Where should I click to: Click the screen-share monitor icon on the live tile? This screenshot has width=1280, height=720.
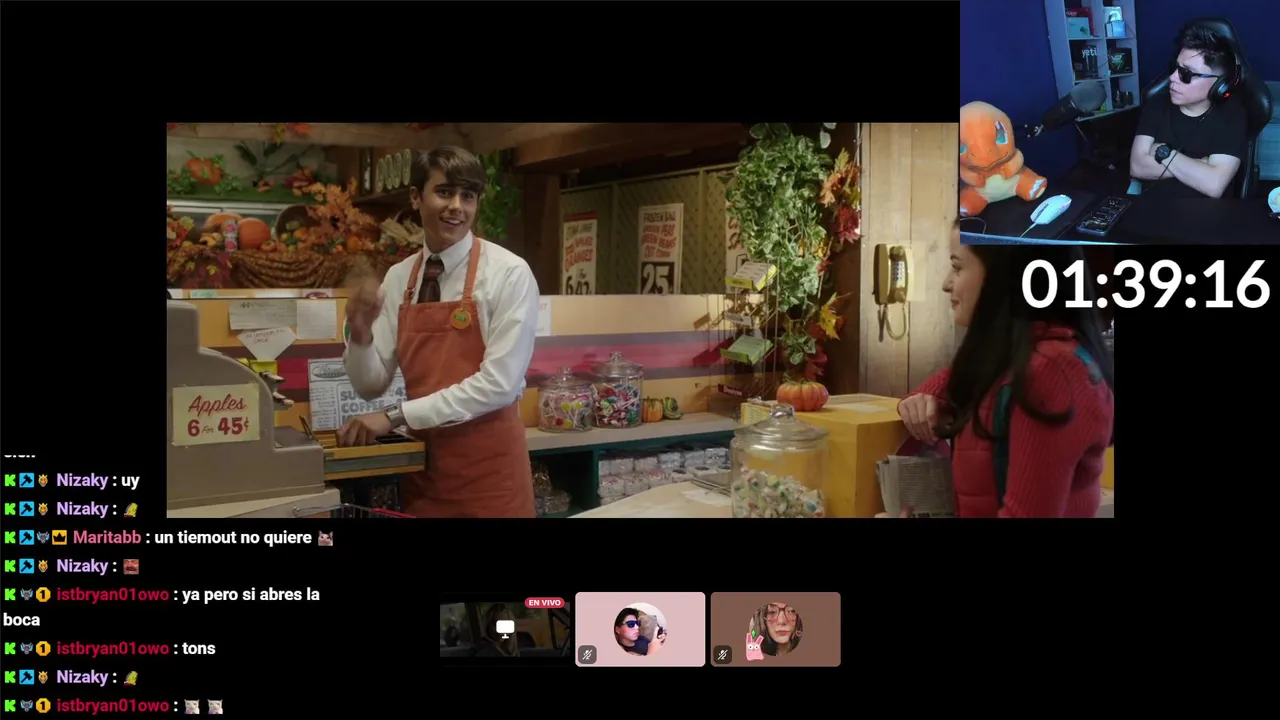pyautogui.click(x=505, y=629)
